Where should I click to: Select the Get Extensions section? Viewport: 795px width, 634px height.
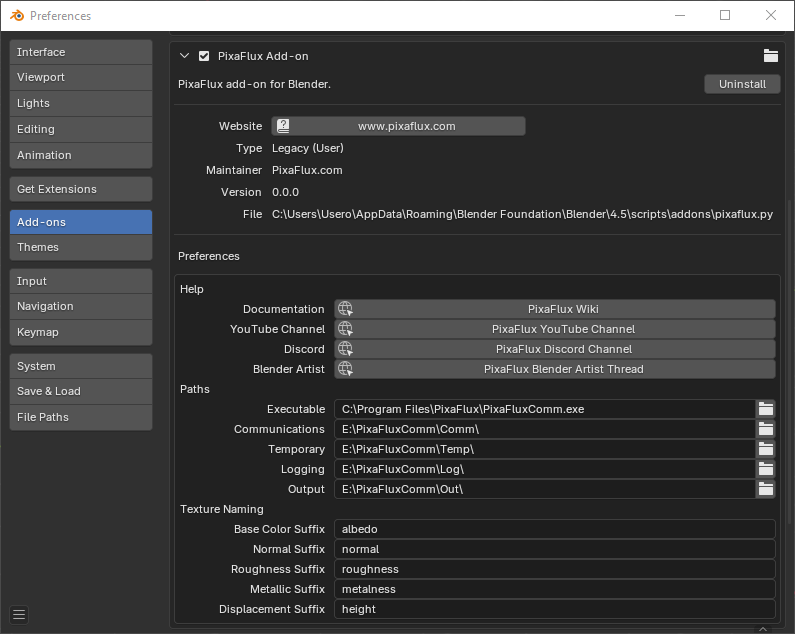[x=81, y=189]
